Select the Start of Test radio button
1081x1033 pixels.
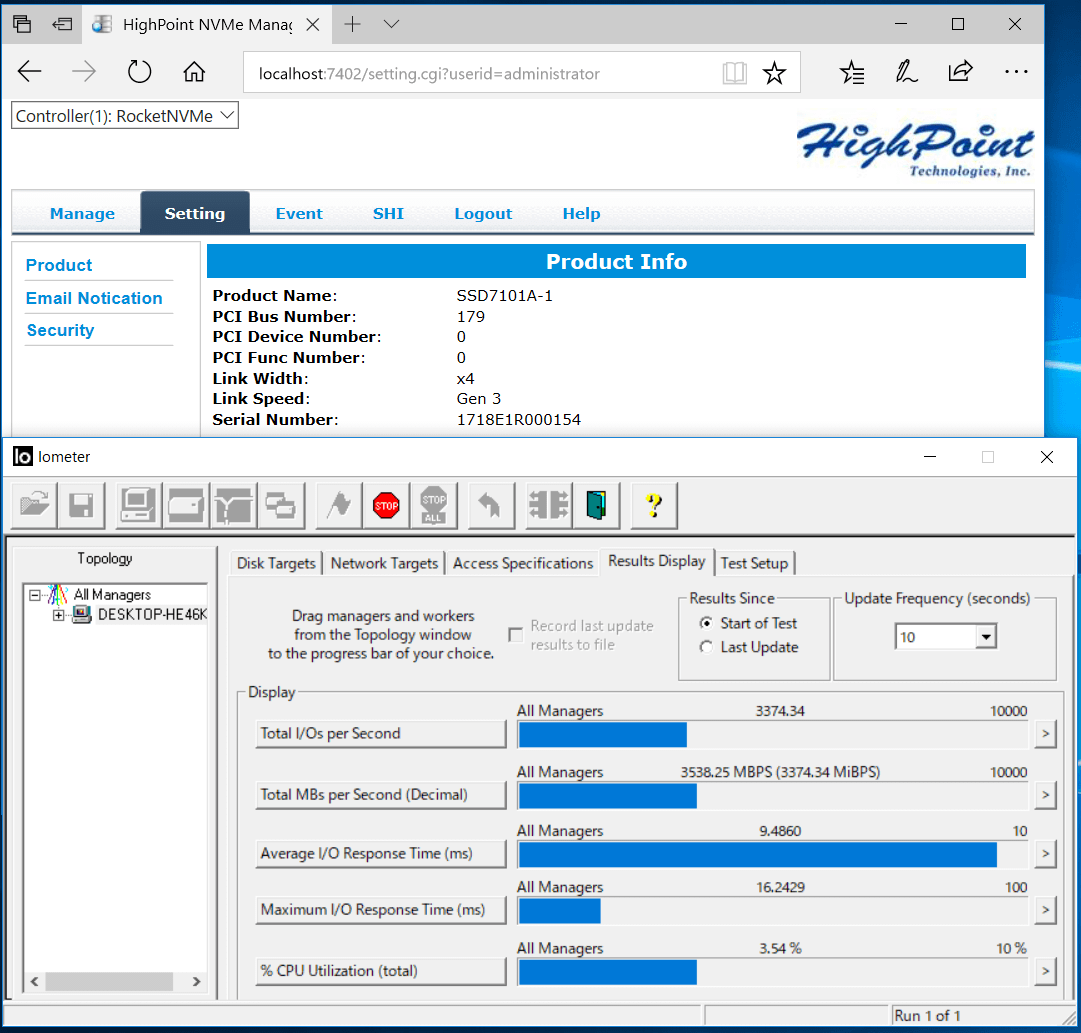[706, 623]
